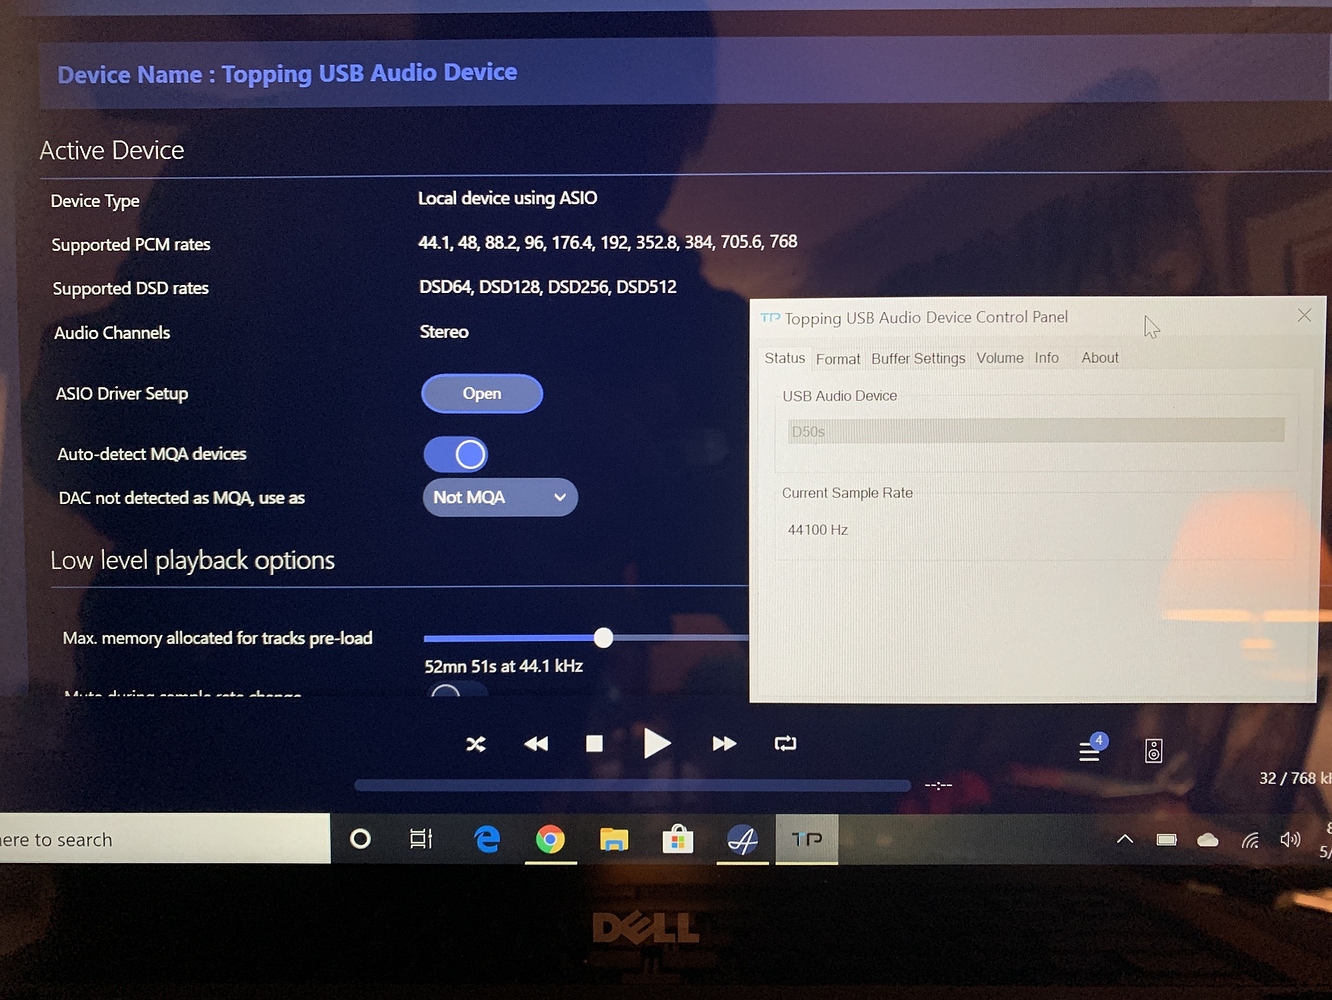The height and width of the screenshot is (1000, 1332).
Task: Click the DSD64, DSD128 rates text
Action: 548,287
